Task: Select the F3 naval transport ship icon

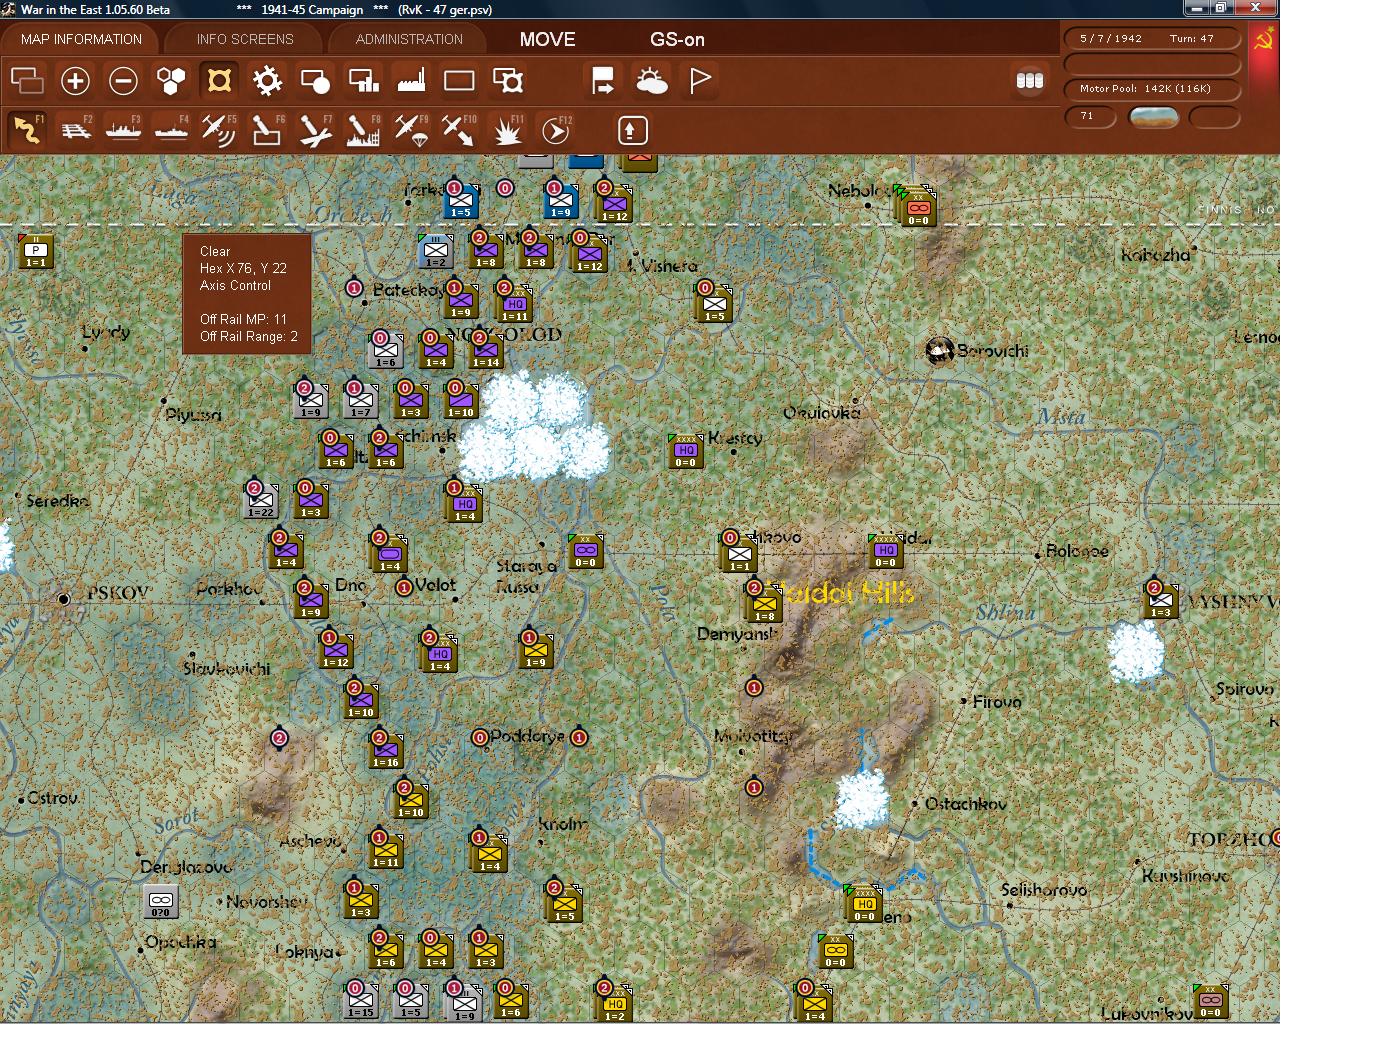Action: pyautogui.click(x=123, y=130)
